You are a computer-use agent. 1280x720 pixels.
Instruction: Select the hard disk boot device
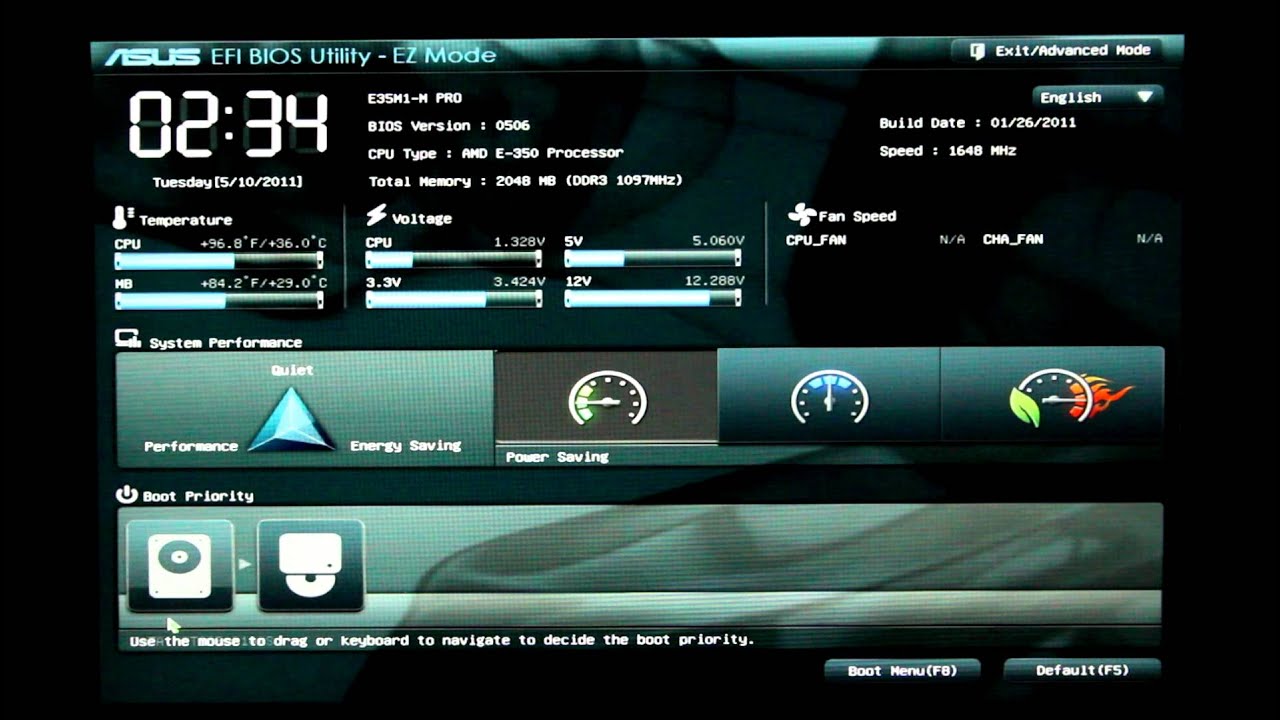[x=180, y=565]
